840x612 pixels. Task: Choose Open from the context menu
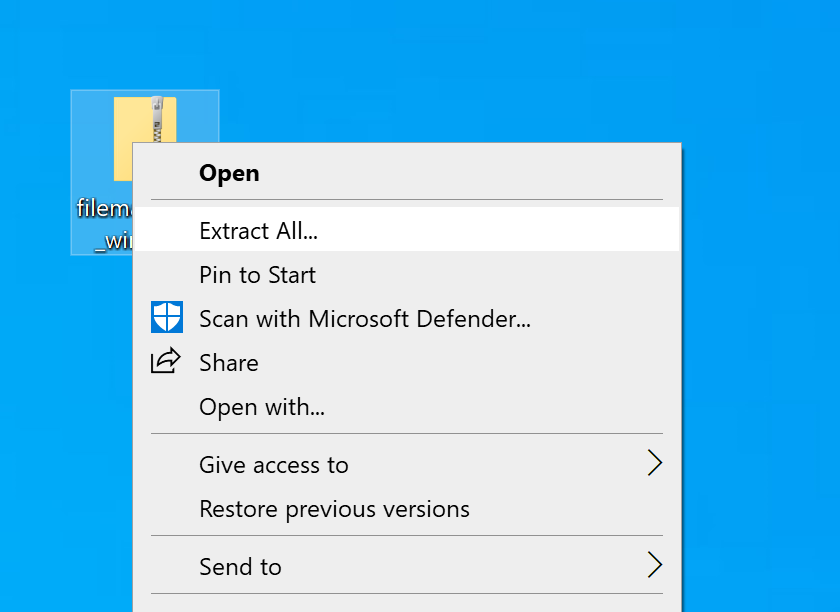(229, 173)
